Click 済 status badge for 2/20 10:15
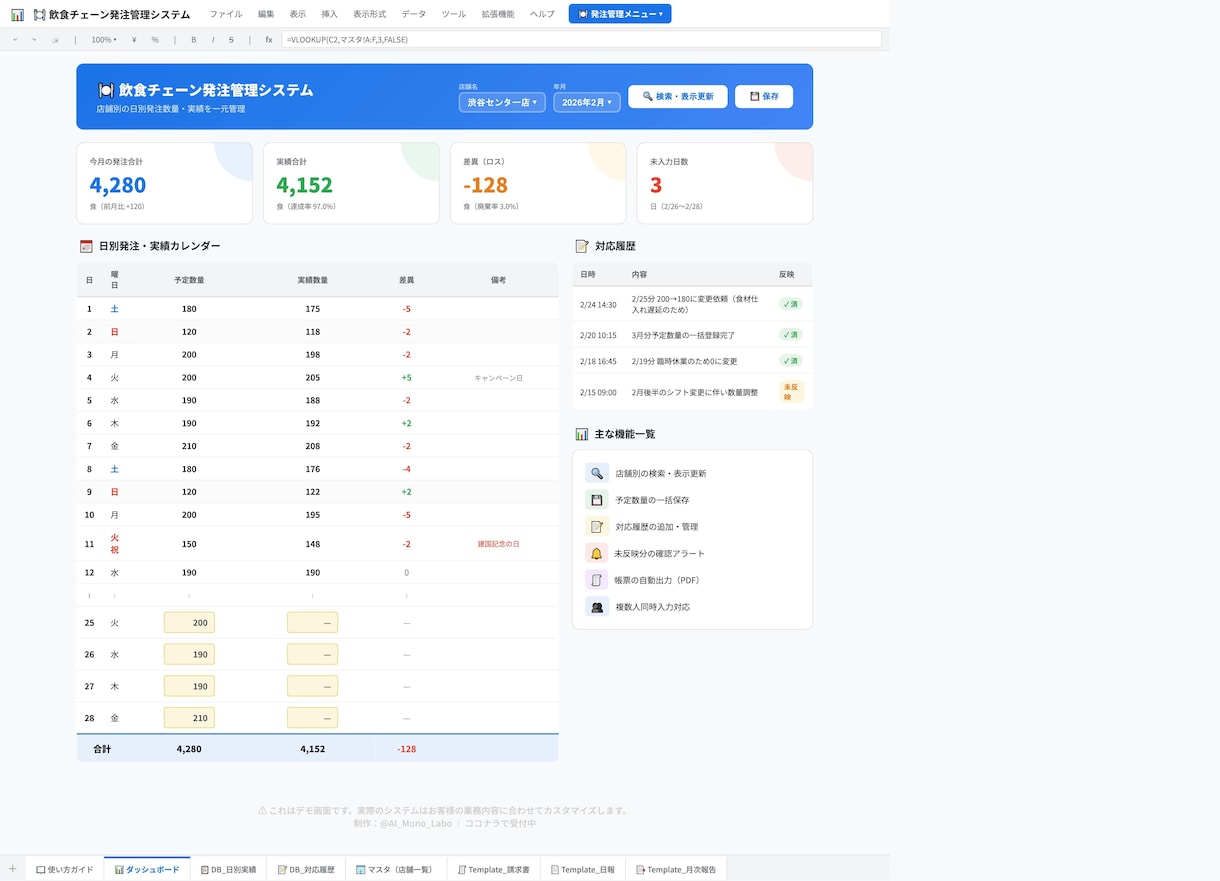1220x881 pixels. click(x=791, y=335)
